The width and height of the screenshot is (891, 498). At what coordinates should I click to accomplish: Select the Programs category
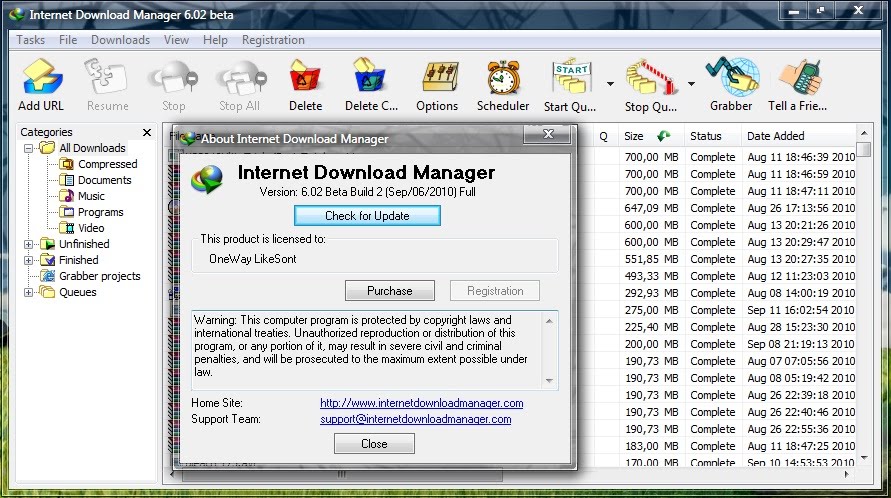tap(101, 212)
